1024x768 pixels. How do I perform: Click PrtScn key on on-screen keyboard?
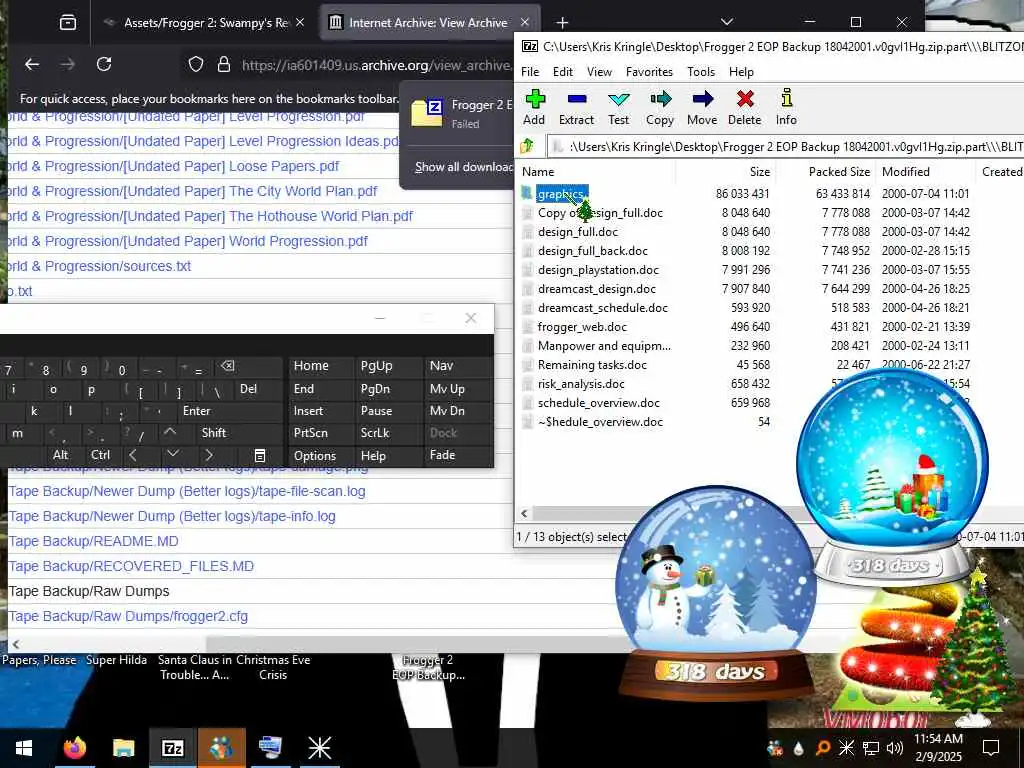click(321, 433)
